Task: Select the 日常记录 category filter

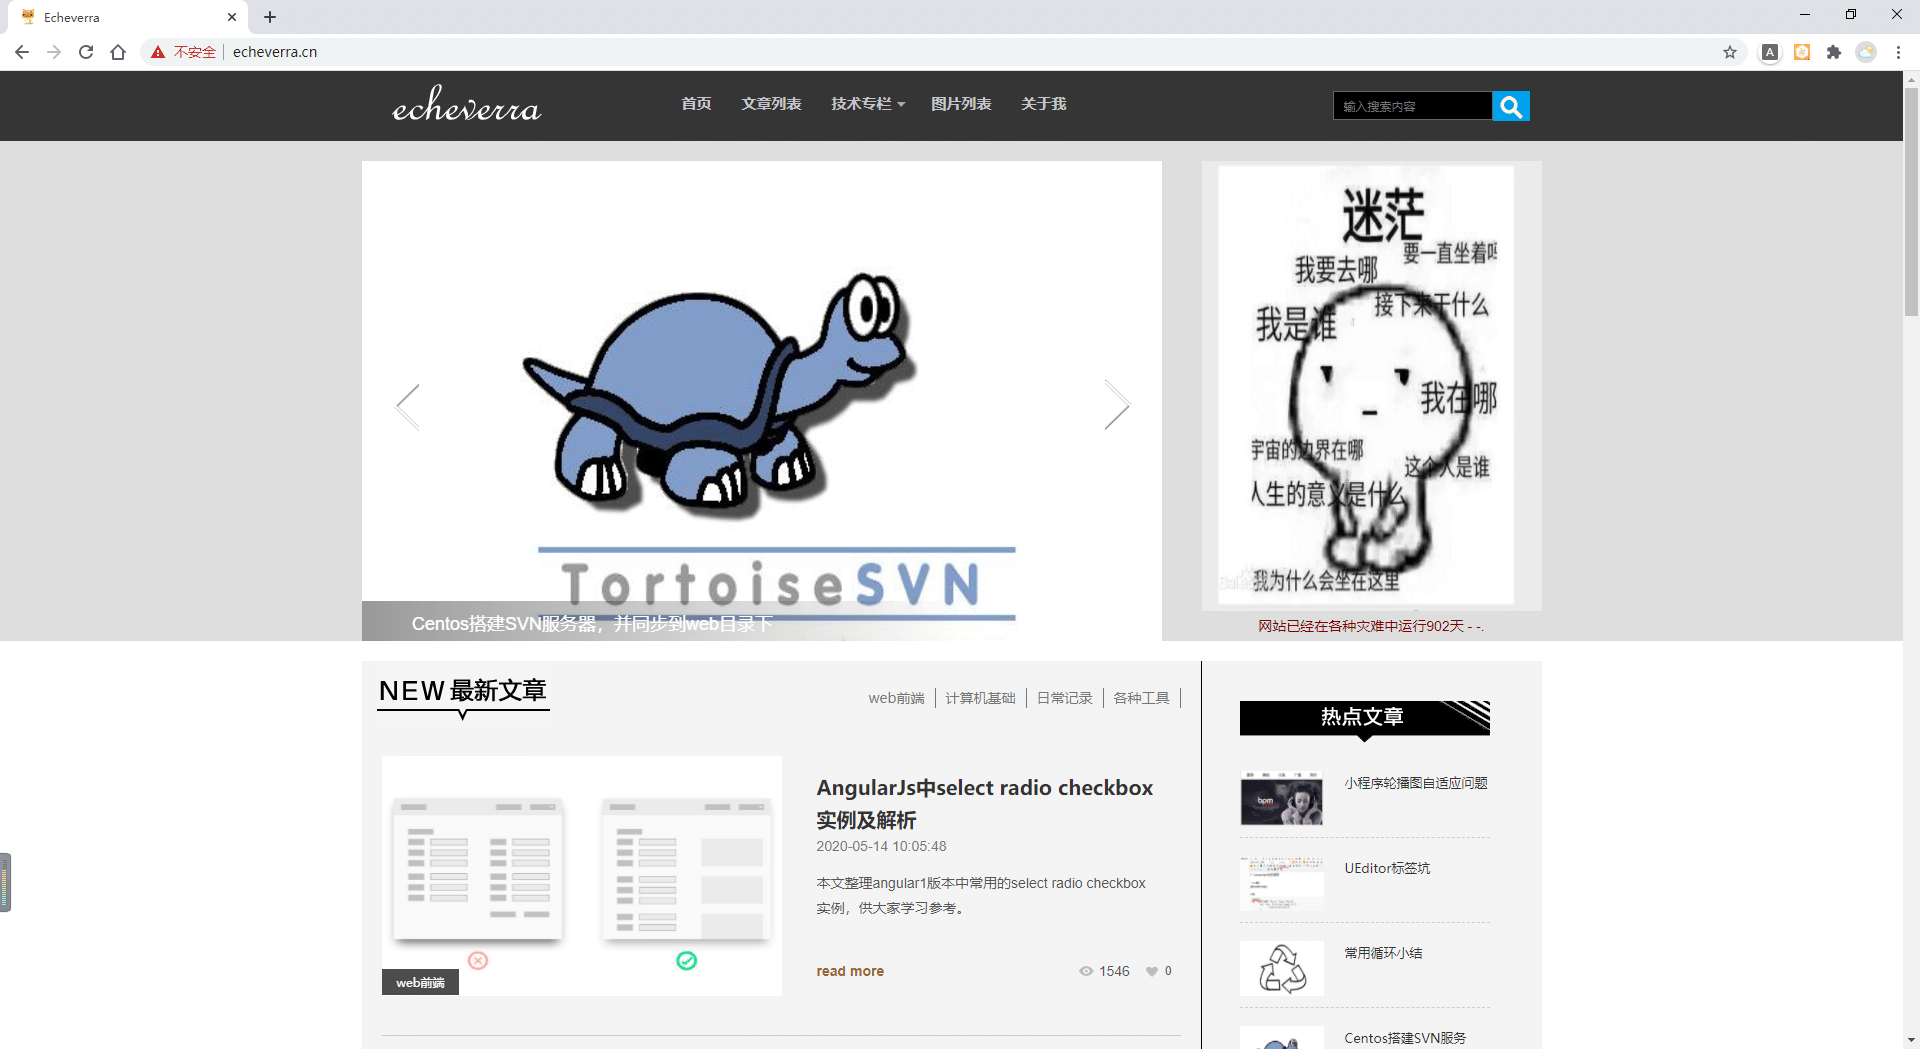Action: click(1064, 698)
